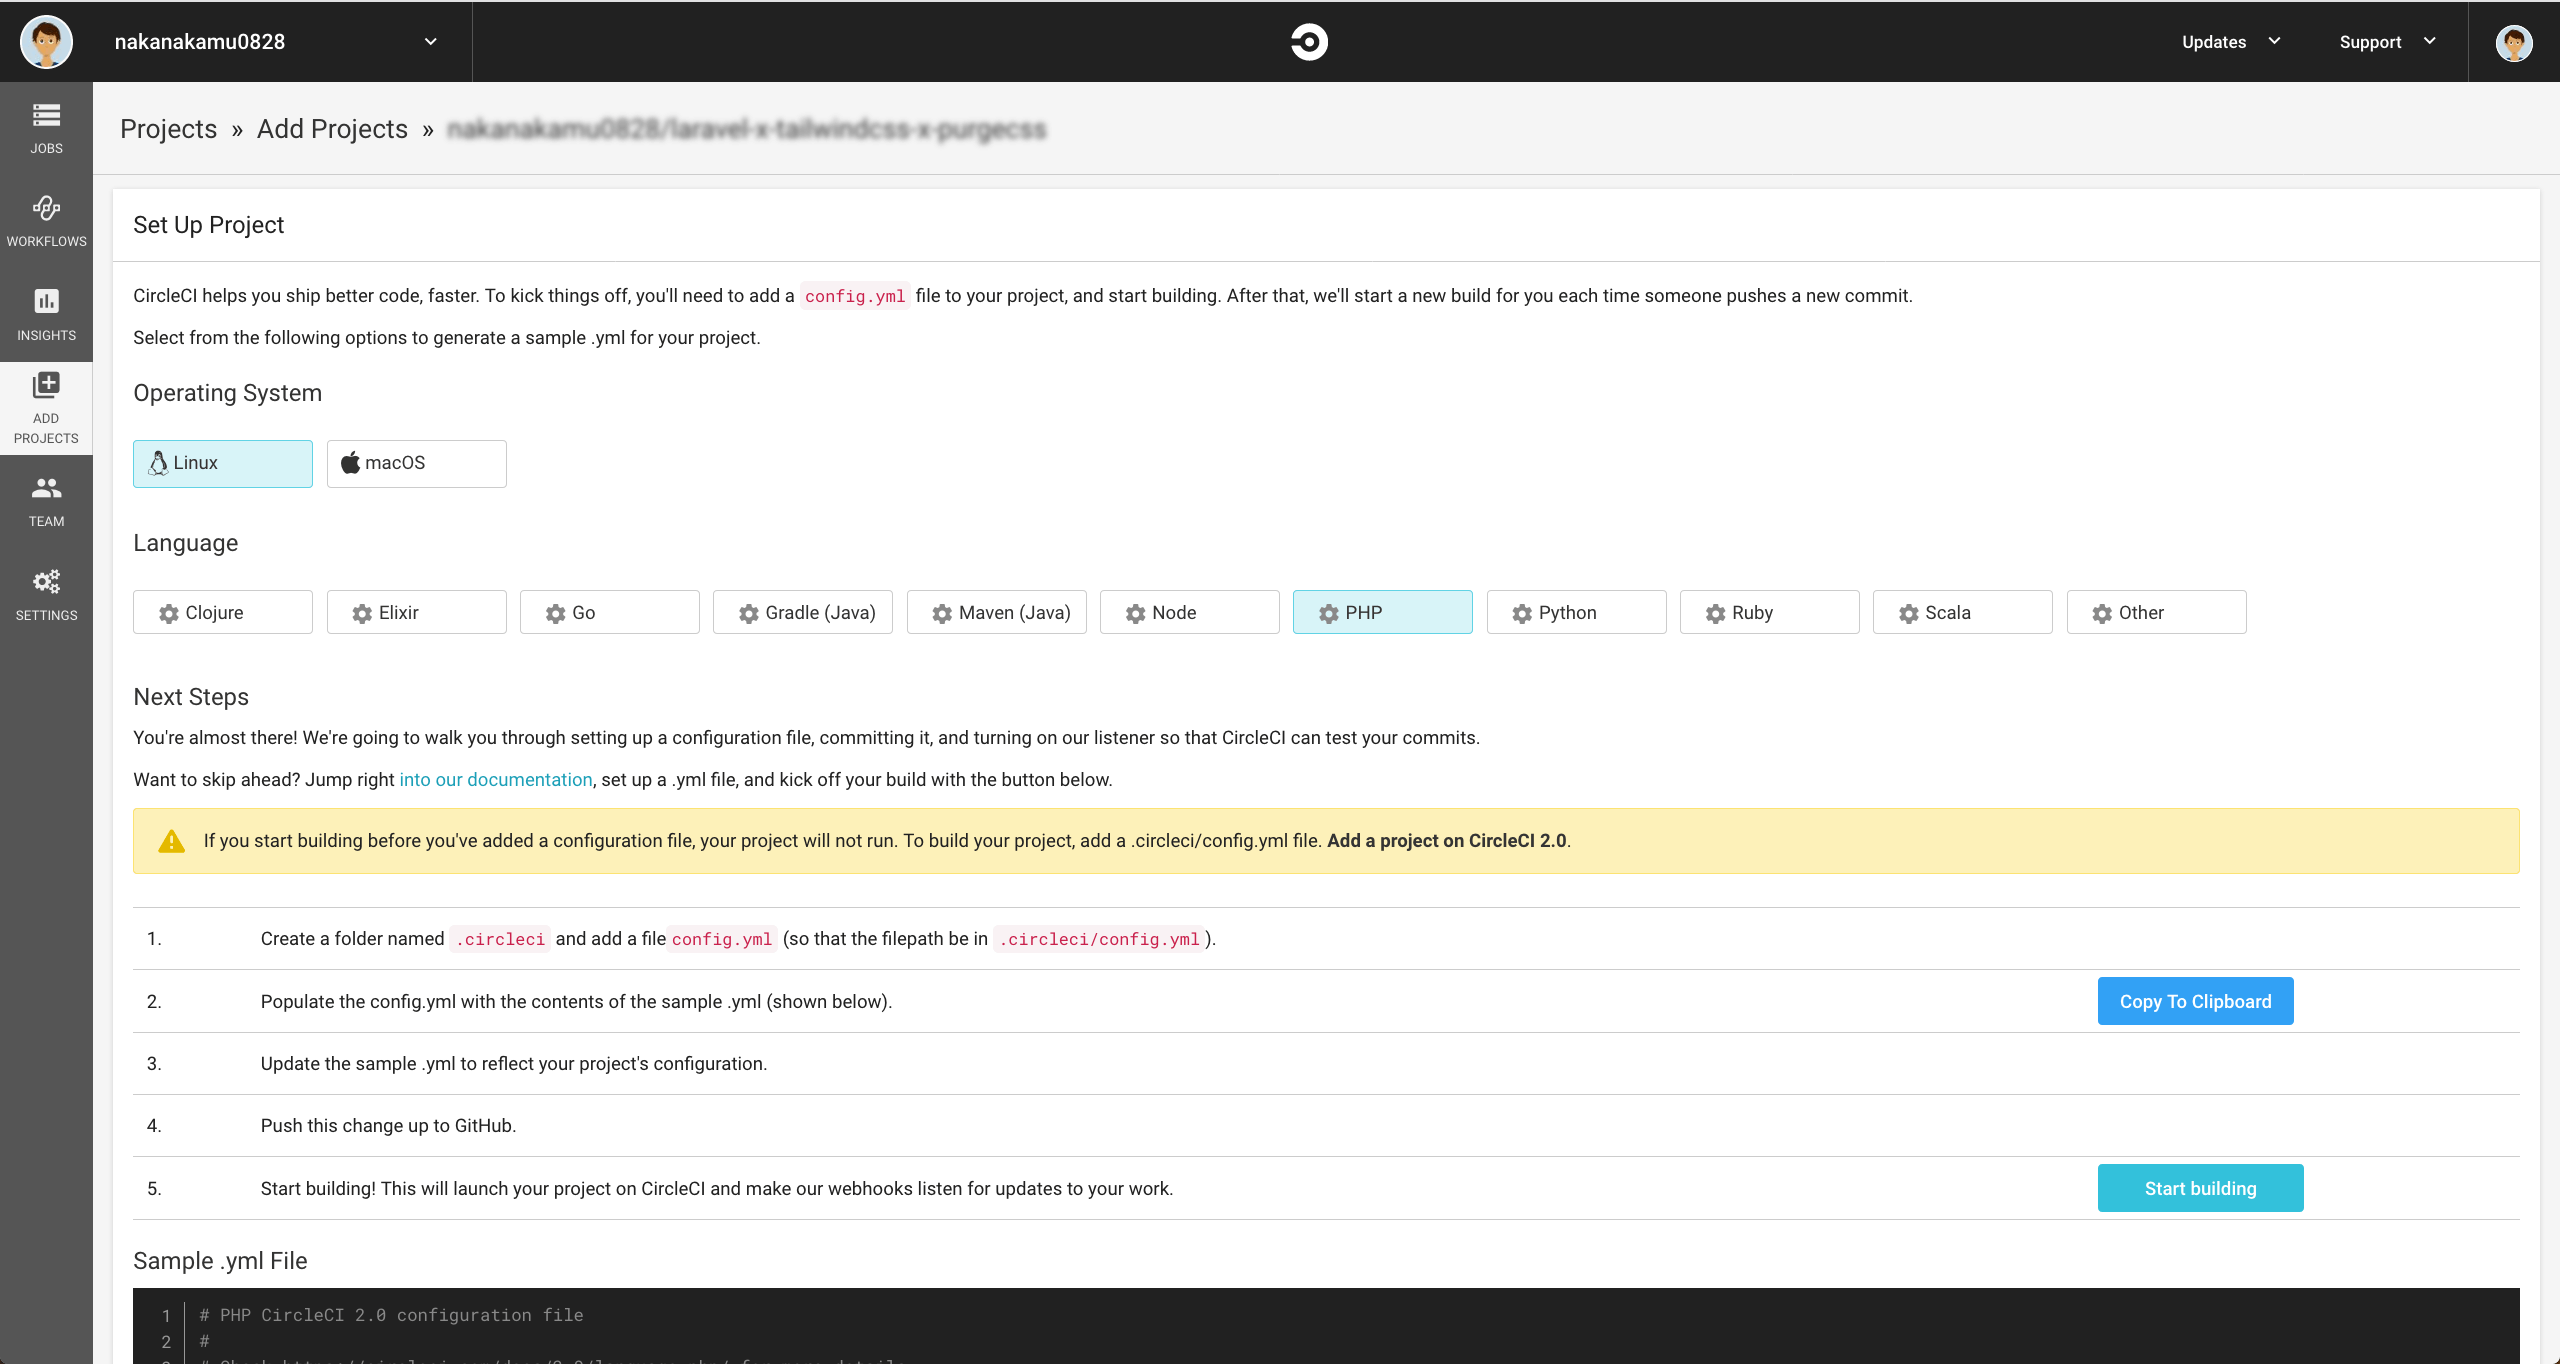Click the blurred repository name in breadcrumb
The height and width of the screenshot is (1364, 2560).
click(x=746, y=129)
